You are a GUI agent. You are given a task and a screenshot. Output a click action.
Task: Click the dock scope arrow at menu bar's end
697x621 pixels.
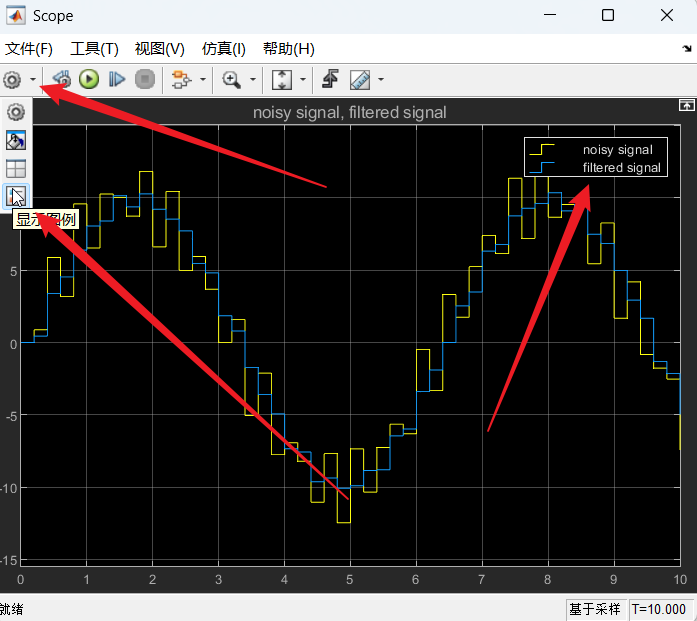(x=687, y=48)
